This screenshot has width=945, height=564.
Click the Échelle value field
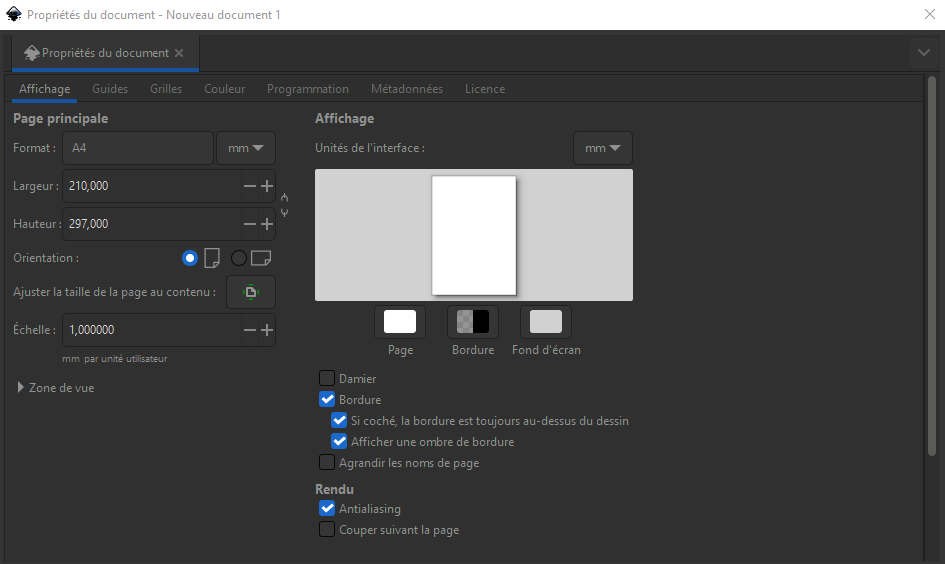pos(152,330)
